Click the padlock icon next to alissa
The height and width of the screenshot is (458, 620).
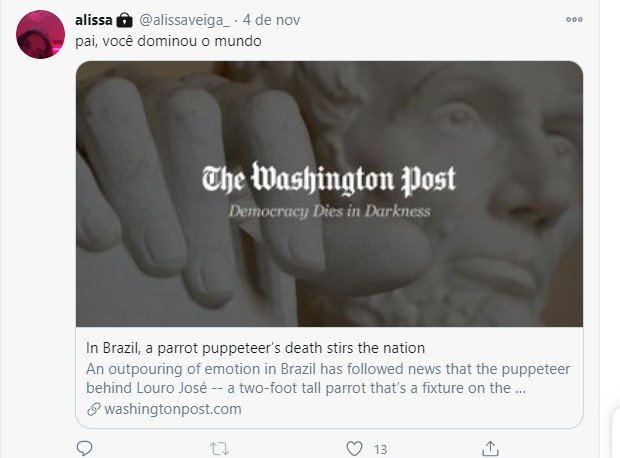[x=125, y=20]
